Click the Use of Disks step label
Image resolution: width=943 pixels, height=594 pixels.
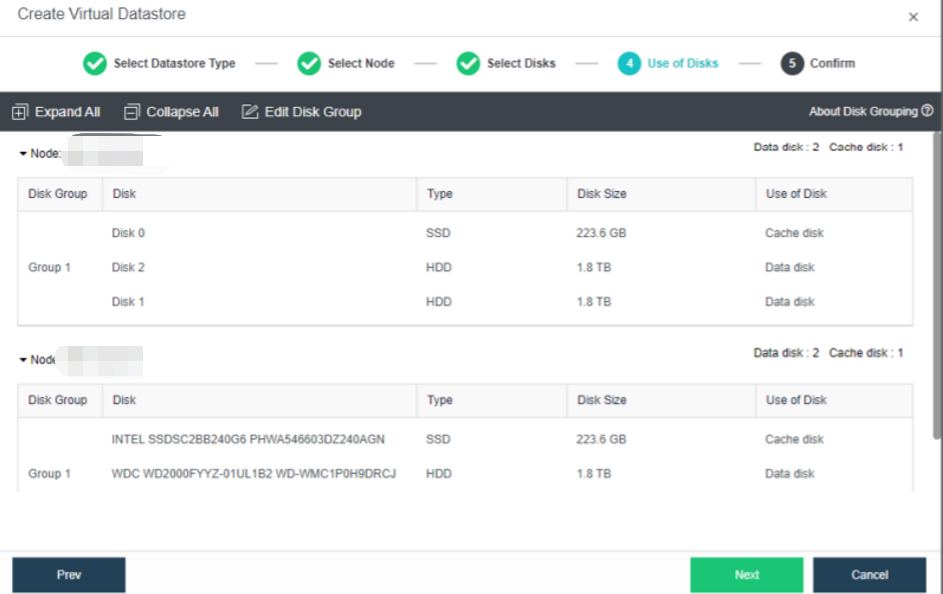682,63
